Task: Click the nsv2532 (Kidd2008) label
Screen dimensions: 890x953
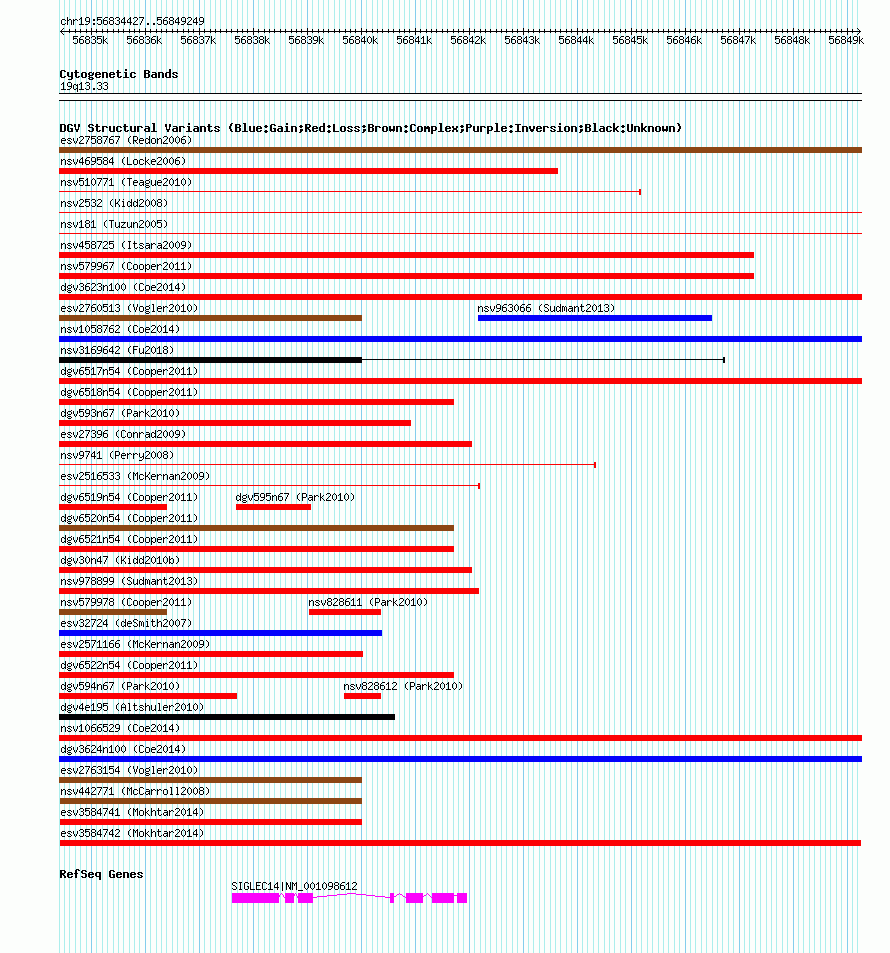Action: [x=114, y=203]
